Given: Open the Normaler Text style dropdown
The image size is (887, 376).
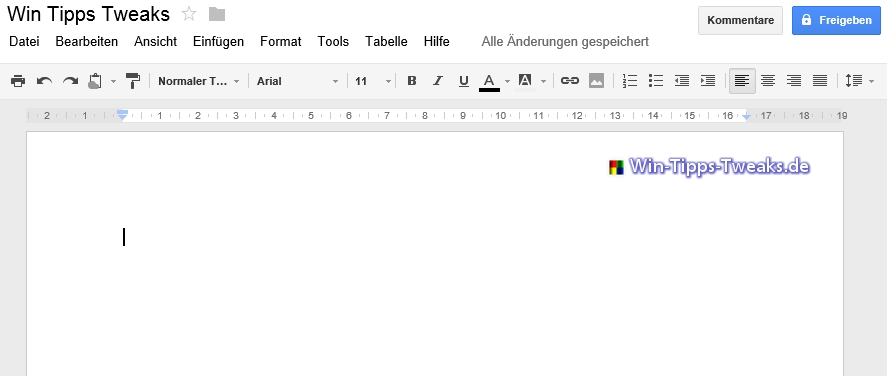Looking at the screenshot, I should (x=199, y=81).
